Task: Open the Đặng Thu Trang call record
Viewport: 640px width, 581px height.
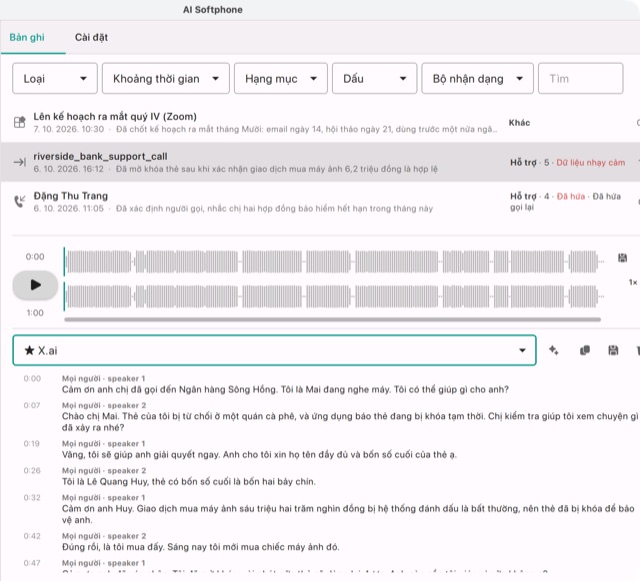Action: [320, 202]
